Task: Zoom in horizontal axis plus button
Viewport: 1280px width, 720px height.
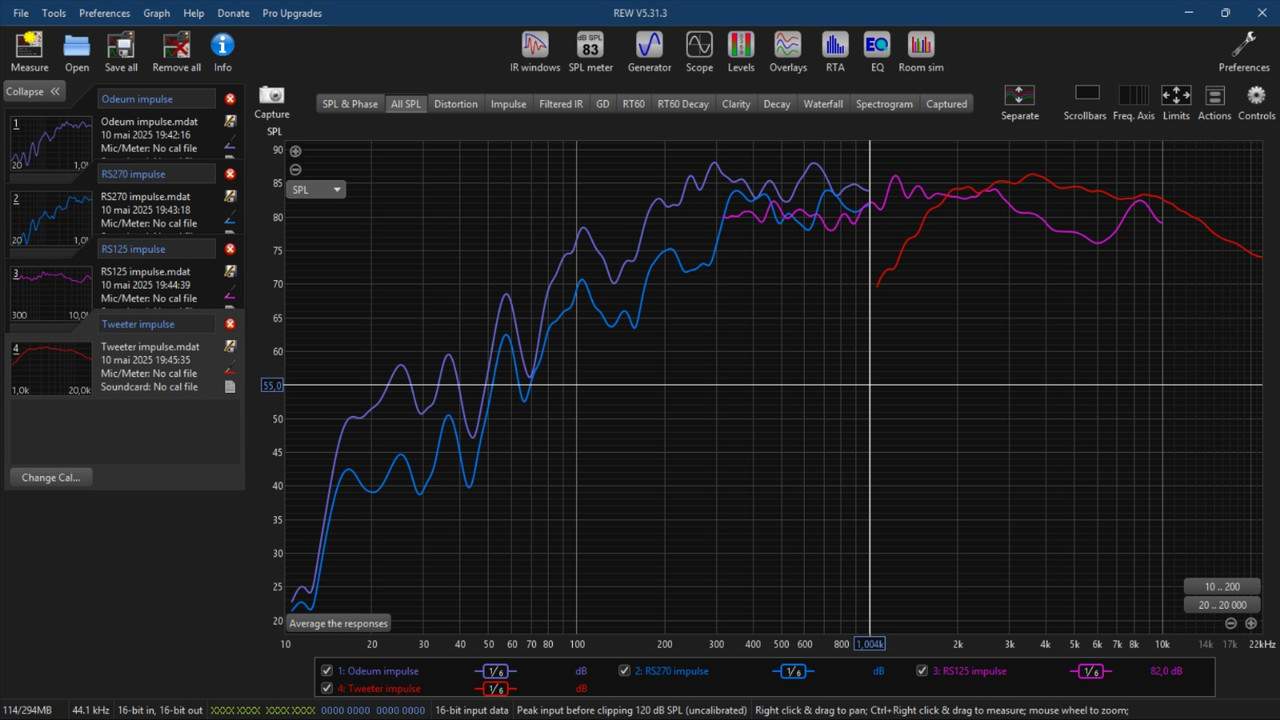Action: pyautogui.click(x=1250, y=623)
